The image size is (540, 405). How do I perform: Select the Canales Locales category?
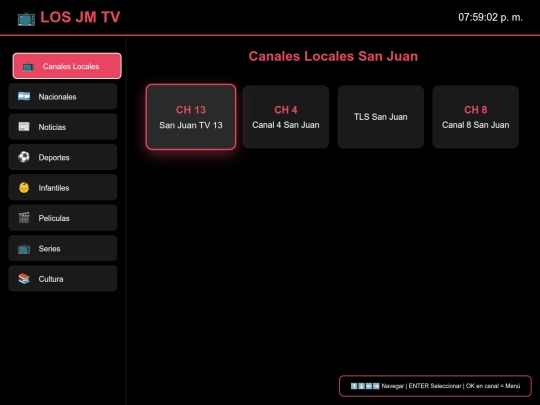(67, 66)
